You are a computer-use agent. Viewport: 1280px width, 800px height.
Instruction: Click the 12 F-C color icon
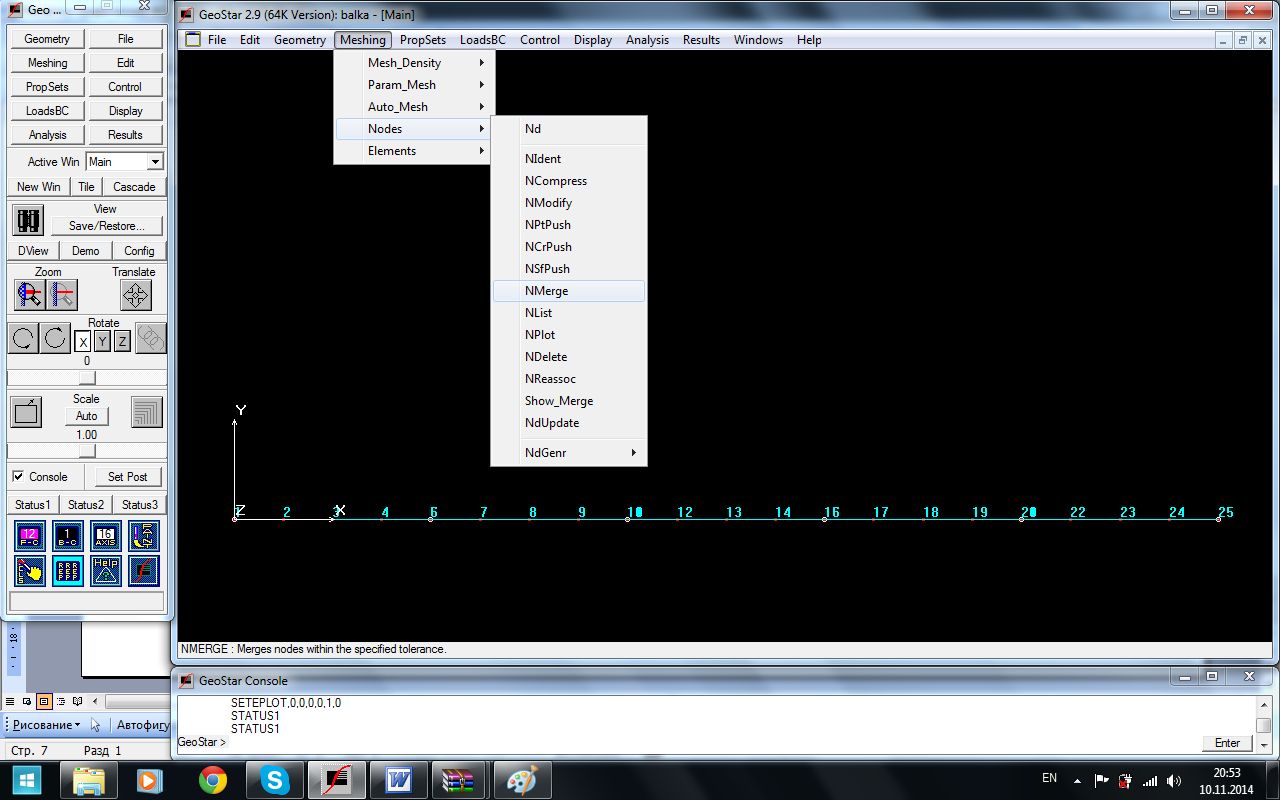point(30,536)
